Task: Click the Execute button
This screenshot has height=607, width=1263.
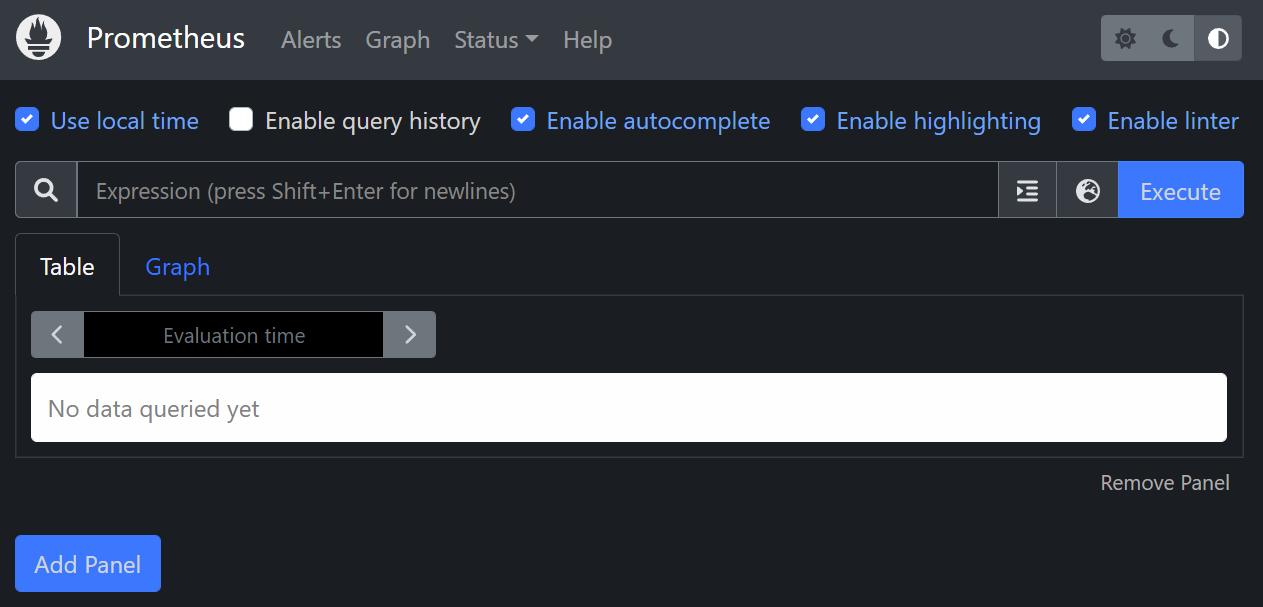Action: 1181,189
